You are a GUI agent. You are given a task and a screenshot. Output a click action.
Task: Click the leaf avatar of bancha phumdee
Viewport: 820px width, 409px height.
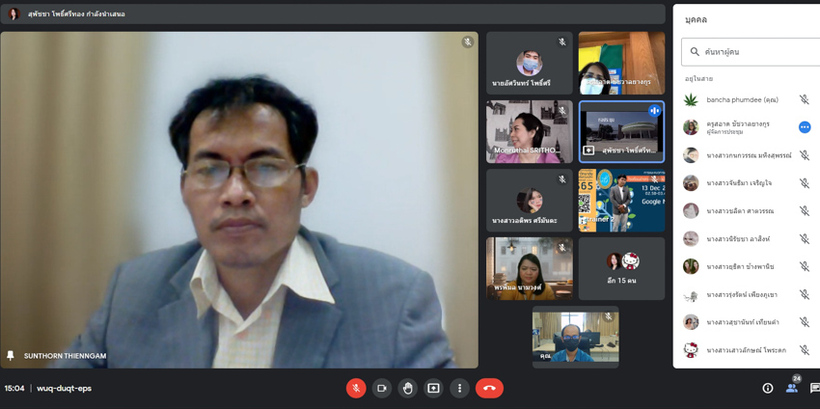[691, 99]
